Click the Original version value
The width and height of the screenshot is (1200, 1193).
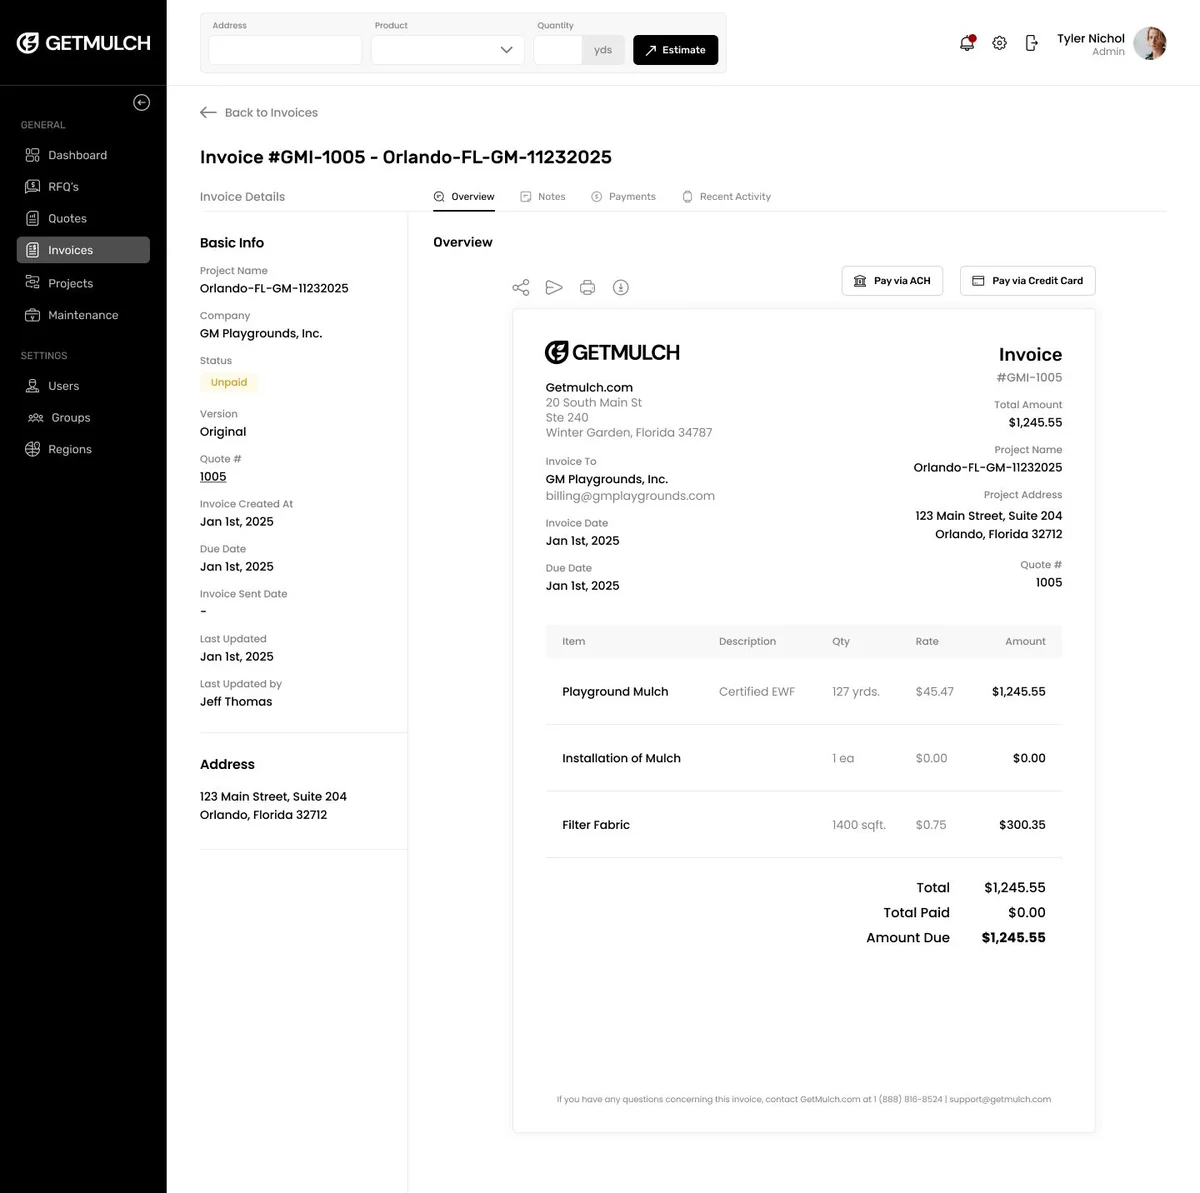[223, 432]
